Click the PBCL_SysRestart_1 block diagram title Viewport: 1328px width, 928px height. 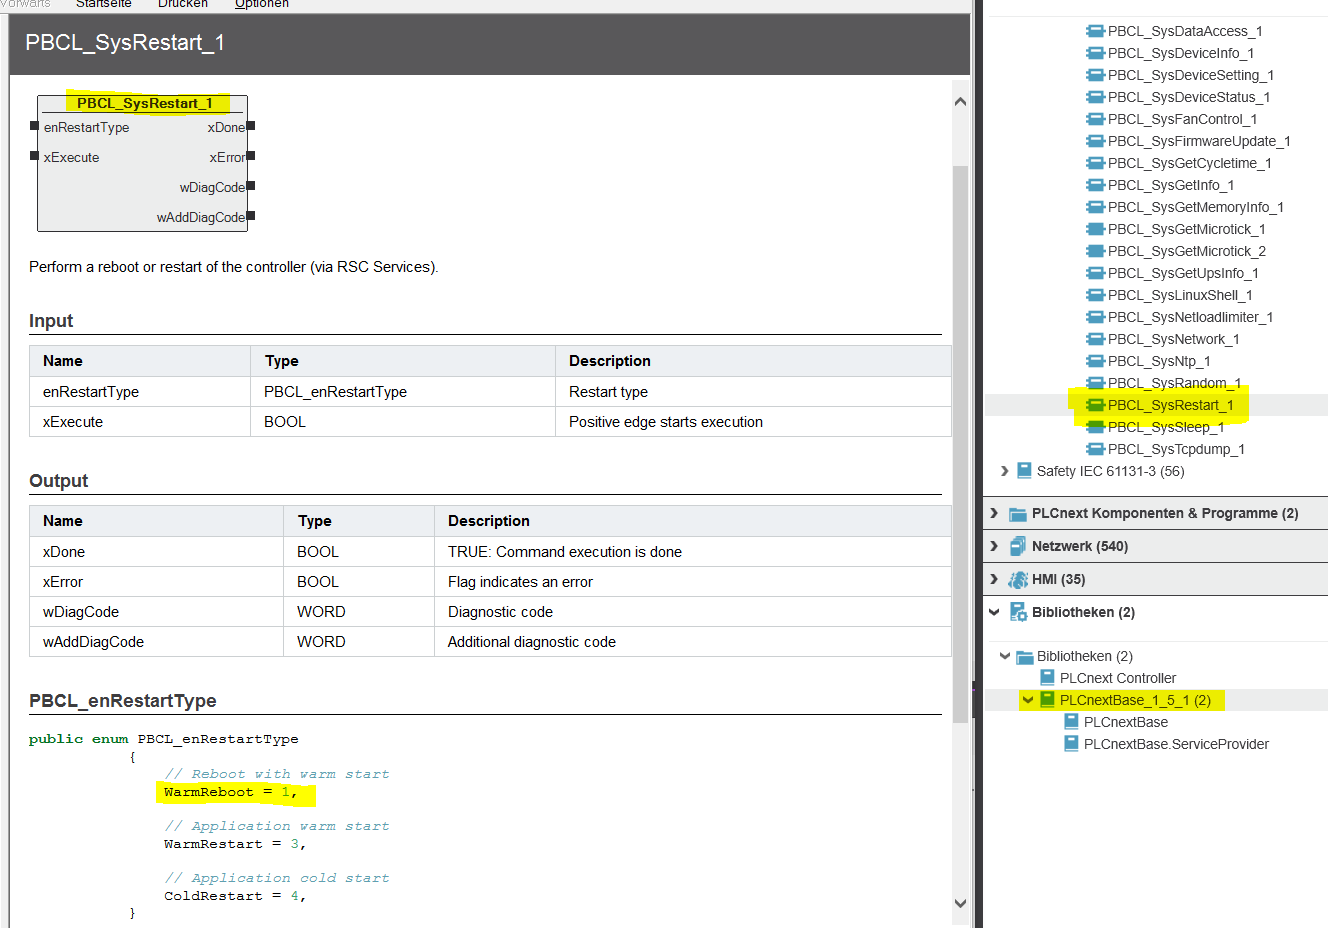coord(144,103)
